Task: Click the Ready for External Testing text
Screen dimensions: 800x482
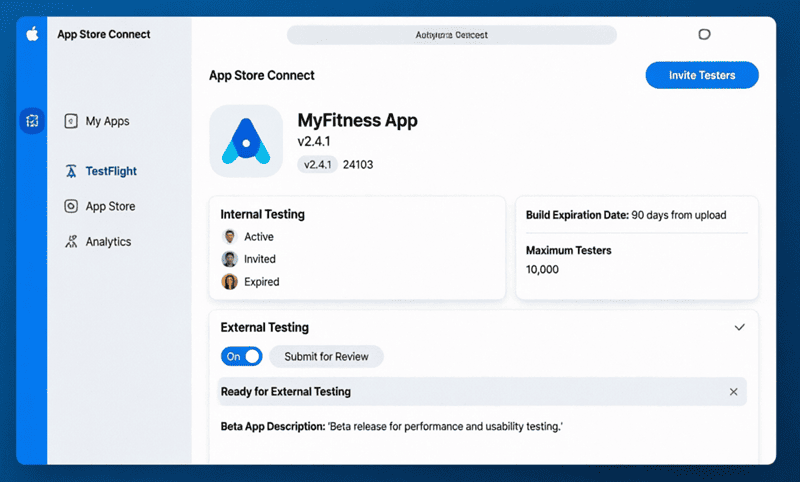Action: pos(286,392)
